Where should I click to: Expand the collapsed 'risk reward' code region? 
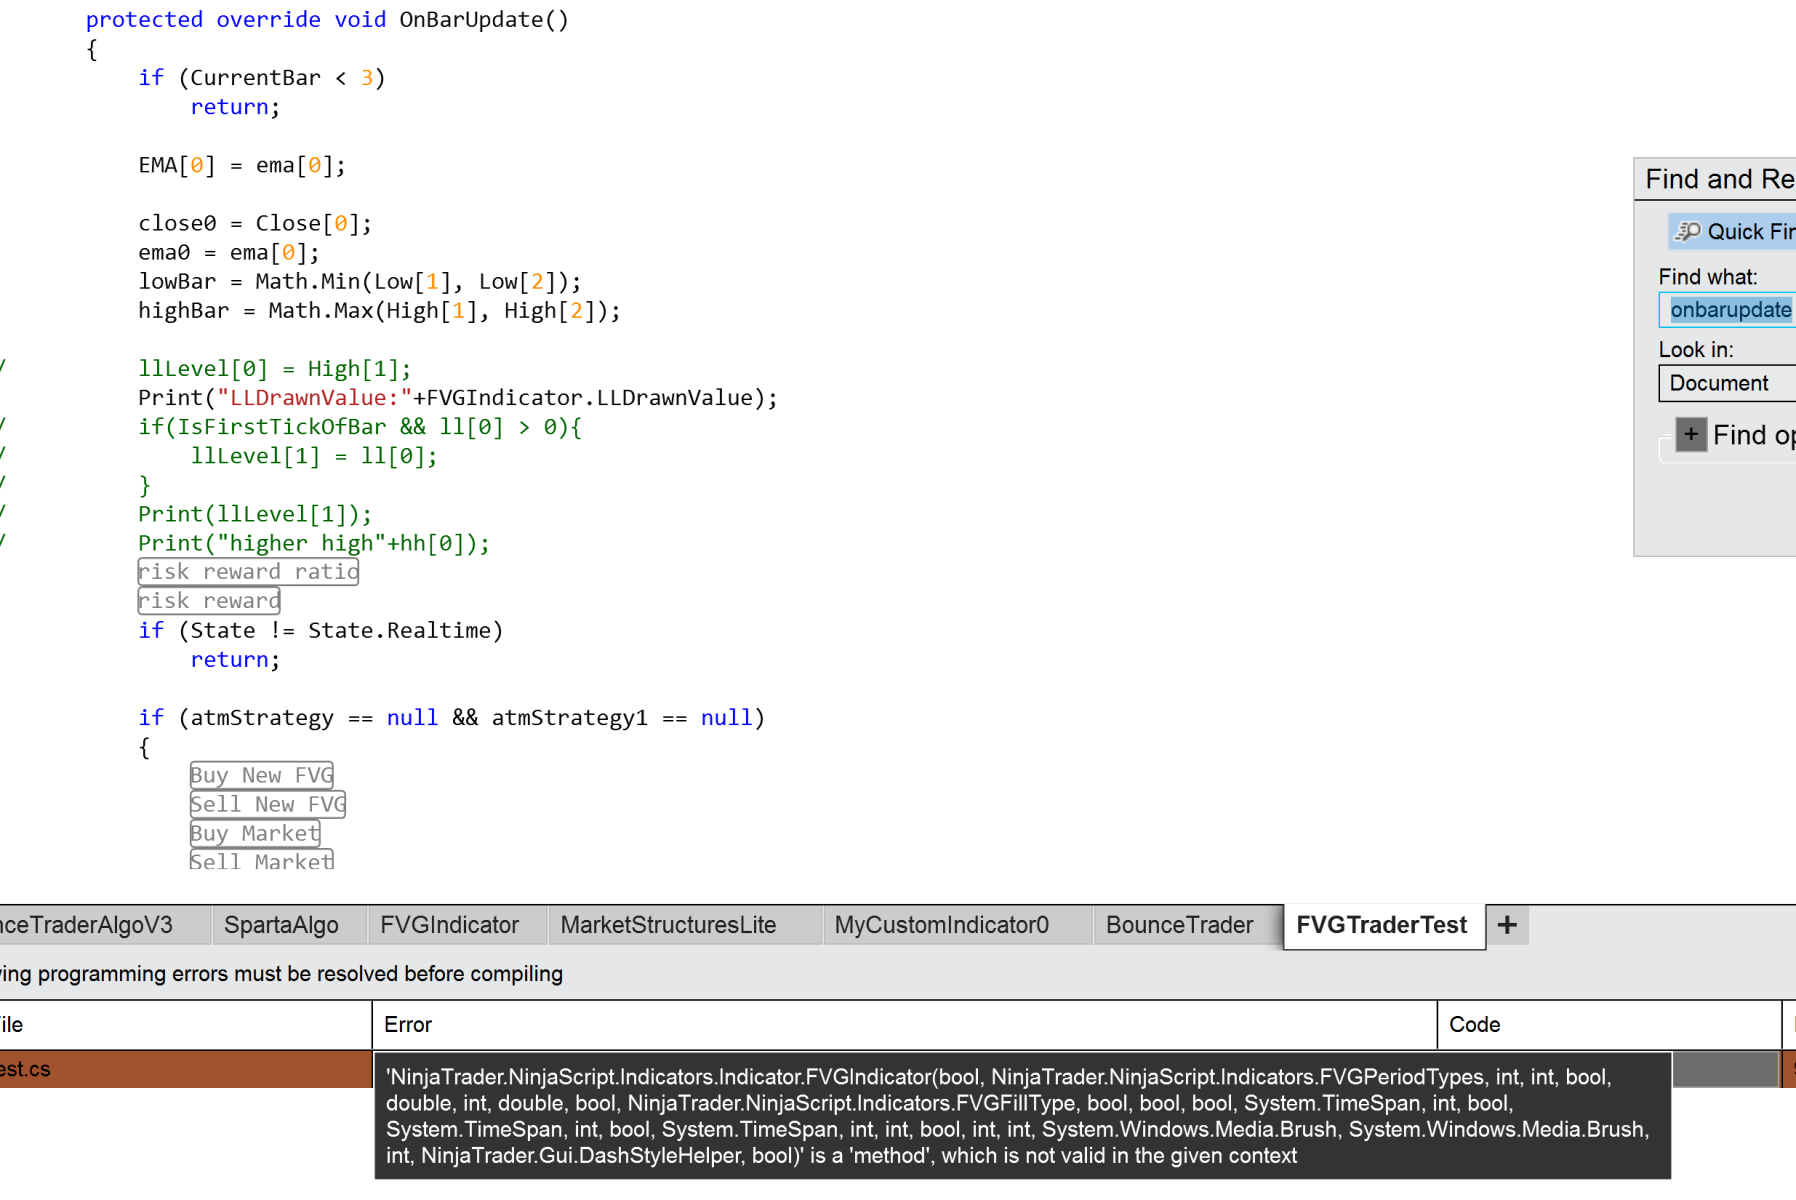point(209,601)
